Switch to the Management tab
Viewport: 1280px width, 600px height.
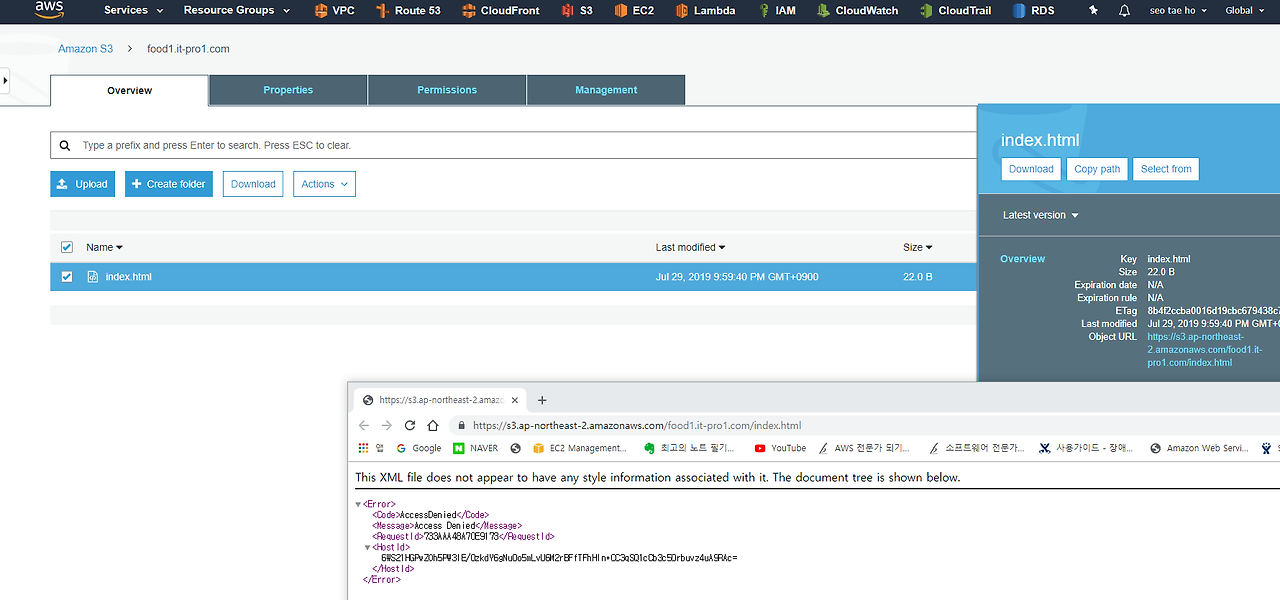(606, 90)
